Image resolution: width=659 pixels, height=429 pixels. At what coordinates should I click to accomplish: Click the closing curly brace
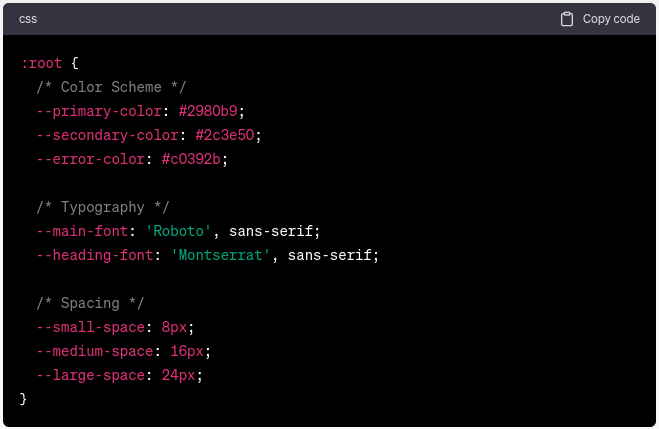click(23, 399)
